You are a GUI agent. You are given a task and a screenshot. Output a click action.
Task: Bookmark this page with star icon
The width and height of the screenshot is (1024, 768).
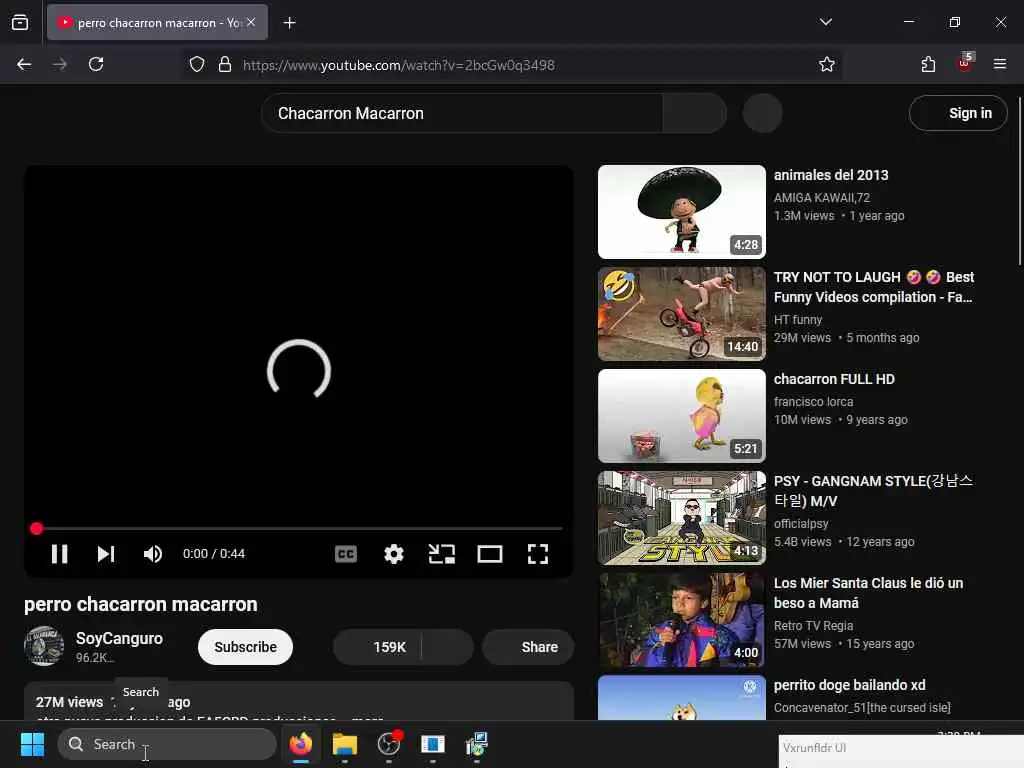(827, 64)
